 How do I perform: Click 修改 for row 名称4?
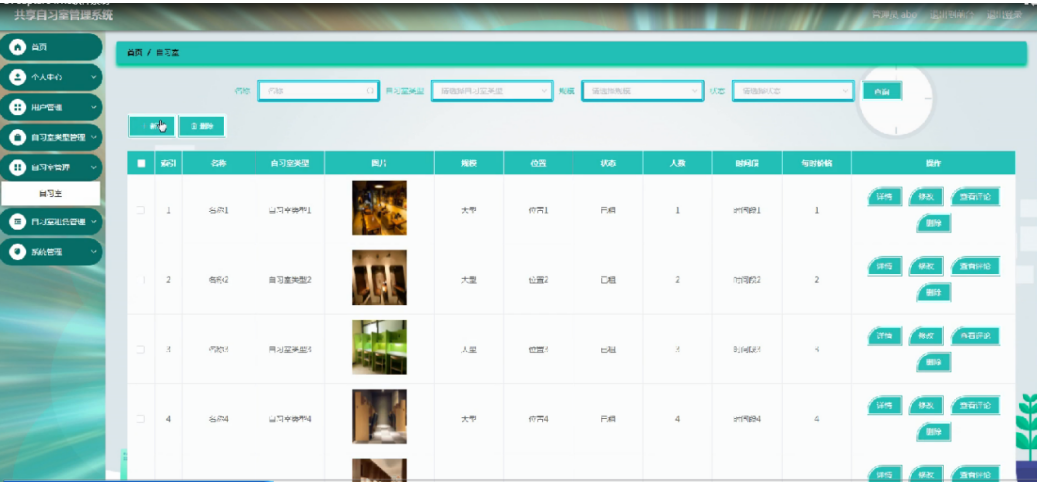pyautogui.click(x=925, y=405)
